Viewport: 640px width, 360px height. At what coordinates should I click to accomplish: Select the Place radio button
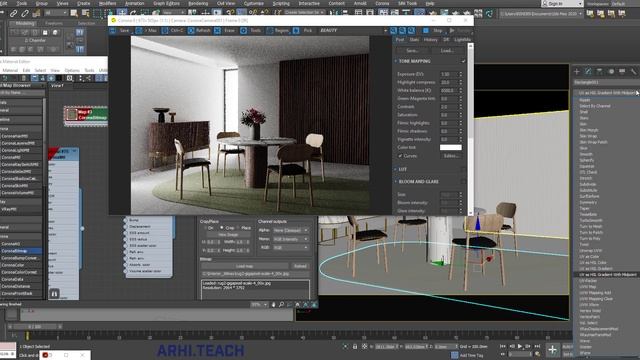click(x=238, y=228)
